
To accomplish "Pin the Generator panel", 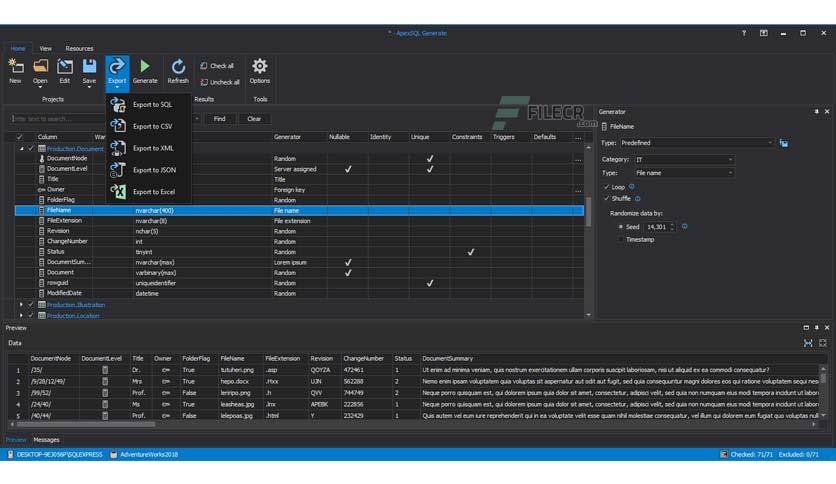I will click(x=816, y=111).
